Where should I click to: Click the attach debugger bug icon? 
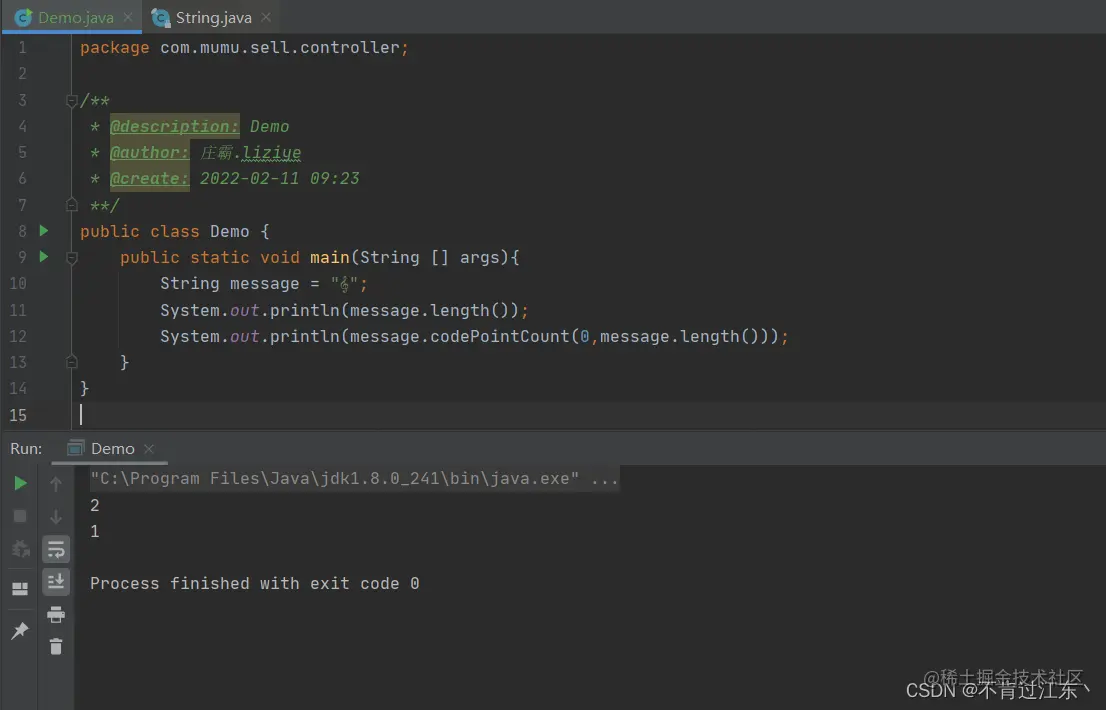[20, 549]
